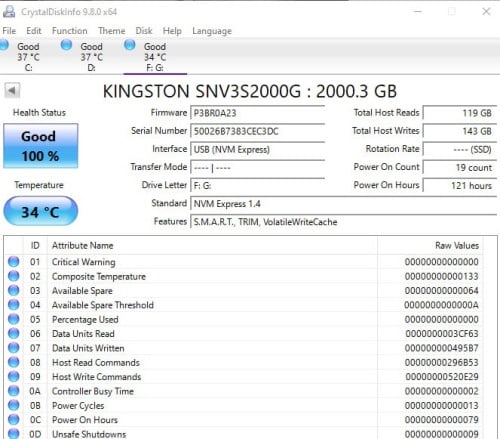Click Power On Count value 19 count
The height and width of the screenshot is (439, 500).
(x=460, y=167)
